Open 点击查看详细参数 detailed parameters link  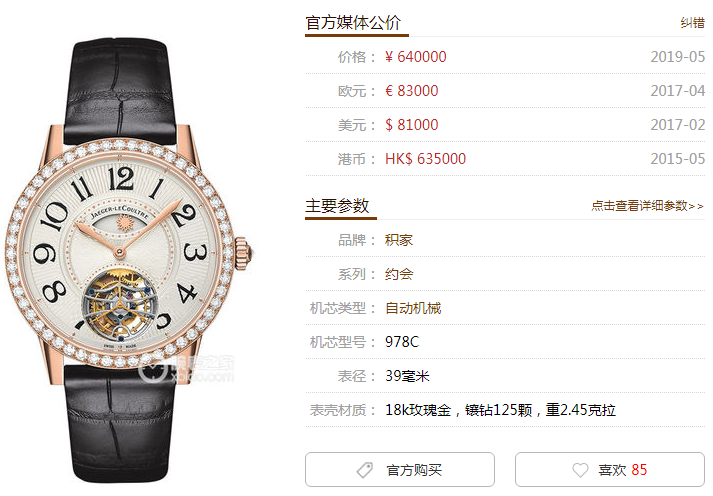pyautogui.click(x=648, y=206)
